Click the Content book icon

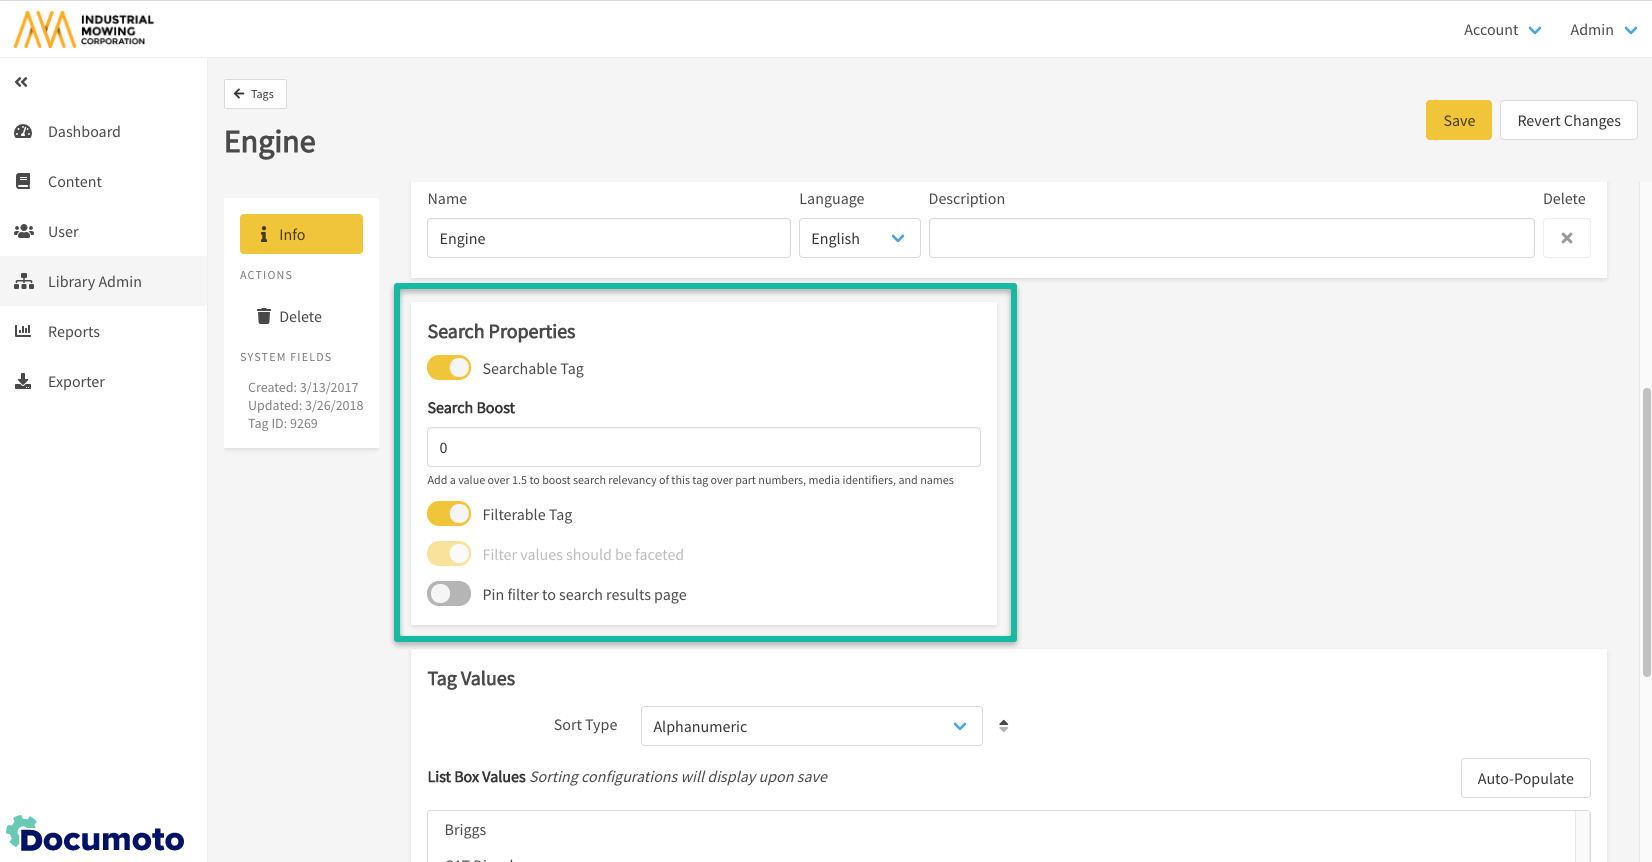tap(23, 182)
